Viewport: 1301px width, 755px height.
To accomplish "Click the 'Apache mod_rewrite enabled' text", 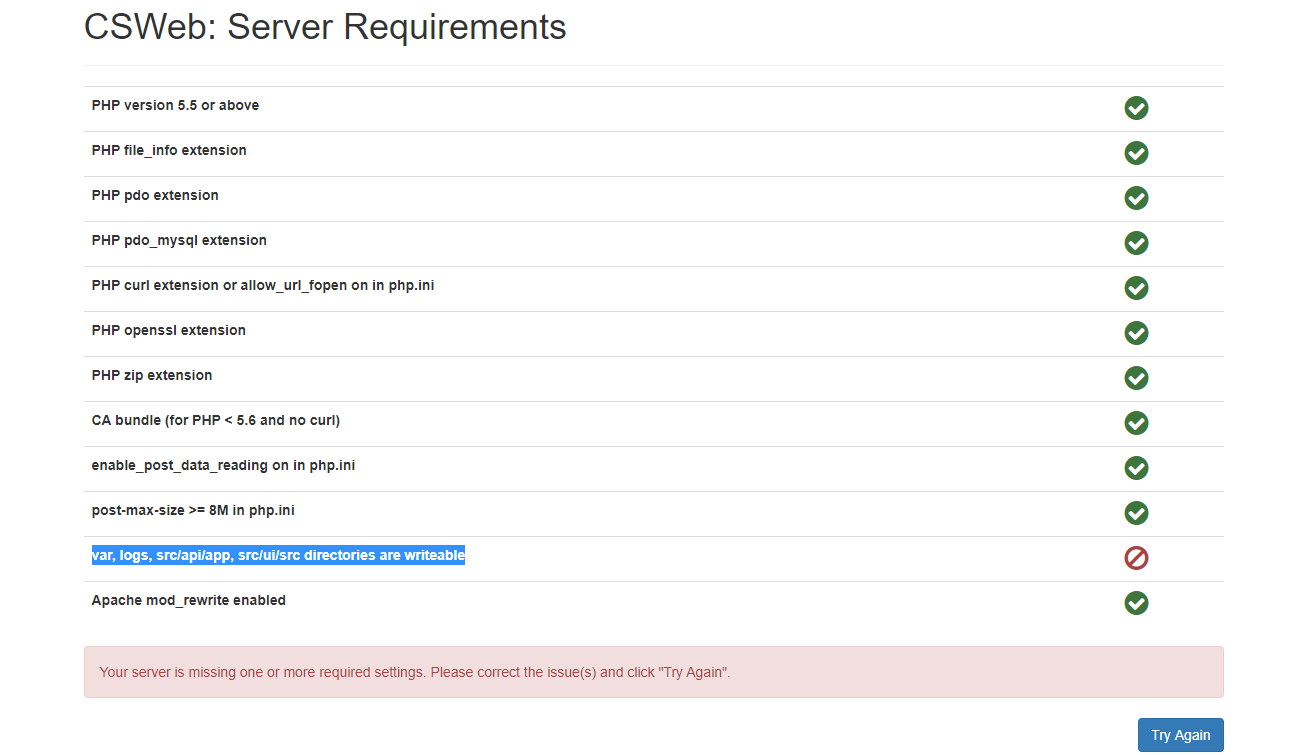I will pos(188,600).
